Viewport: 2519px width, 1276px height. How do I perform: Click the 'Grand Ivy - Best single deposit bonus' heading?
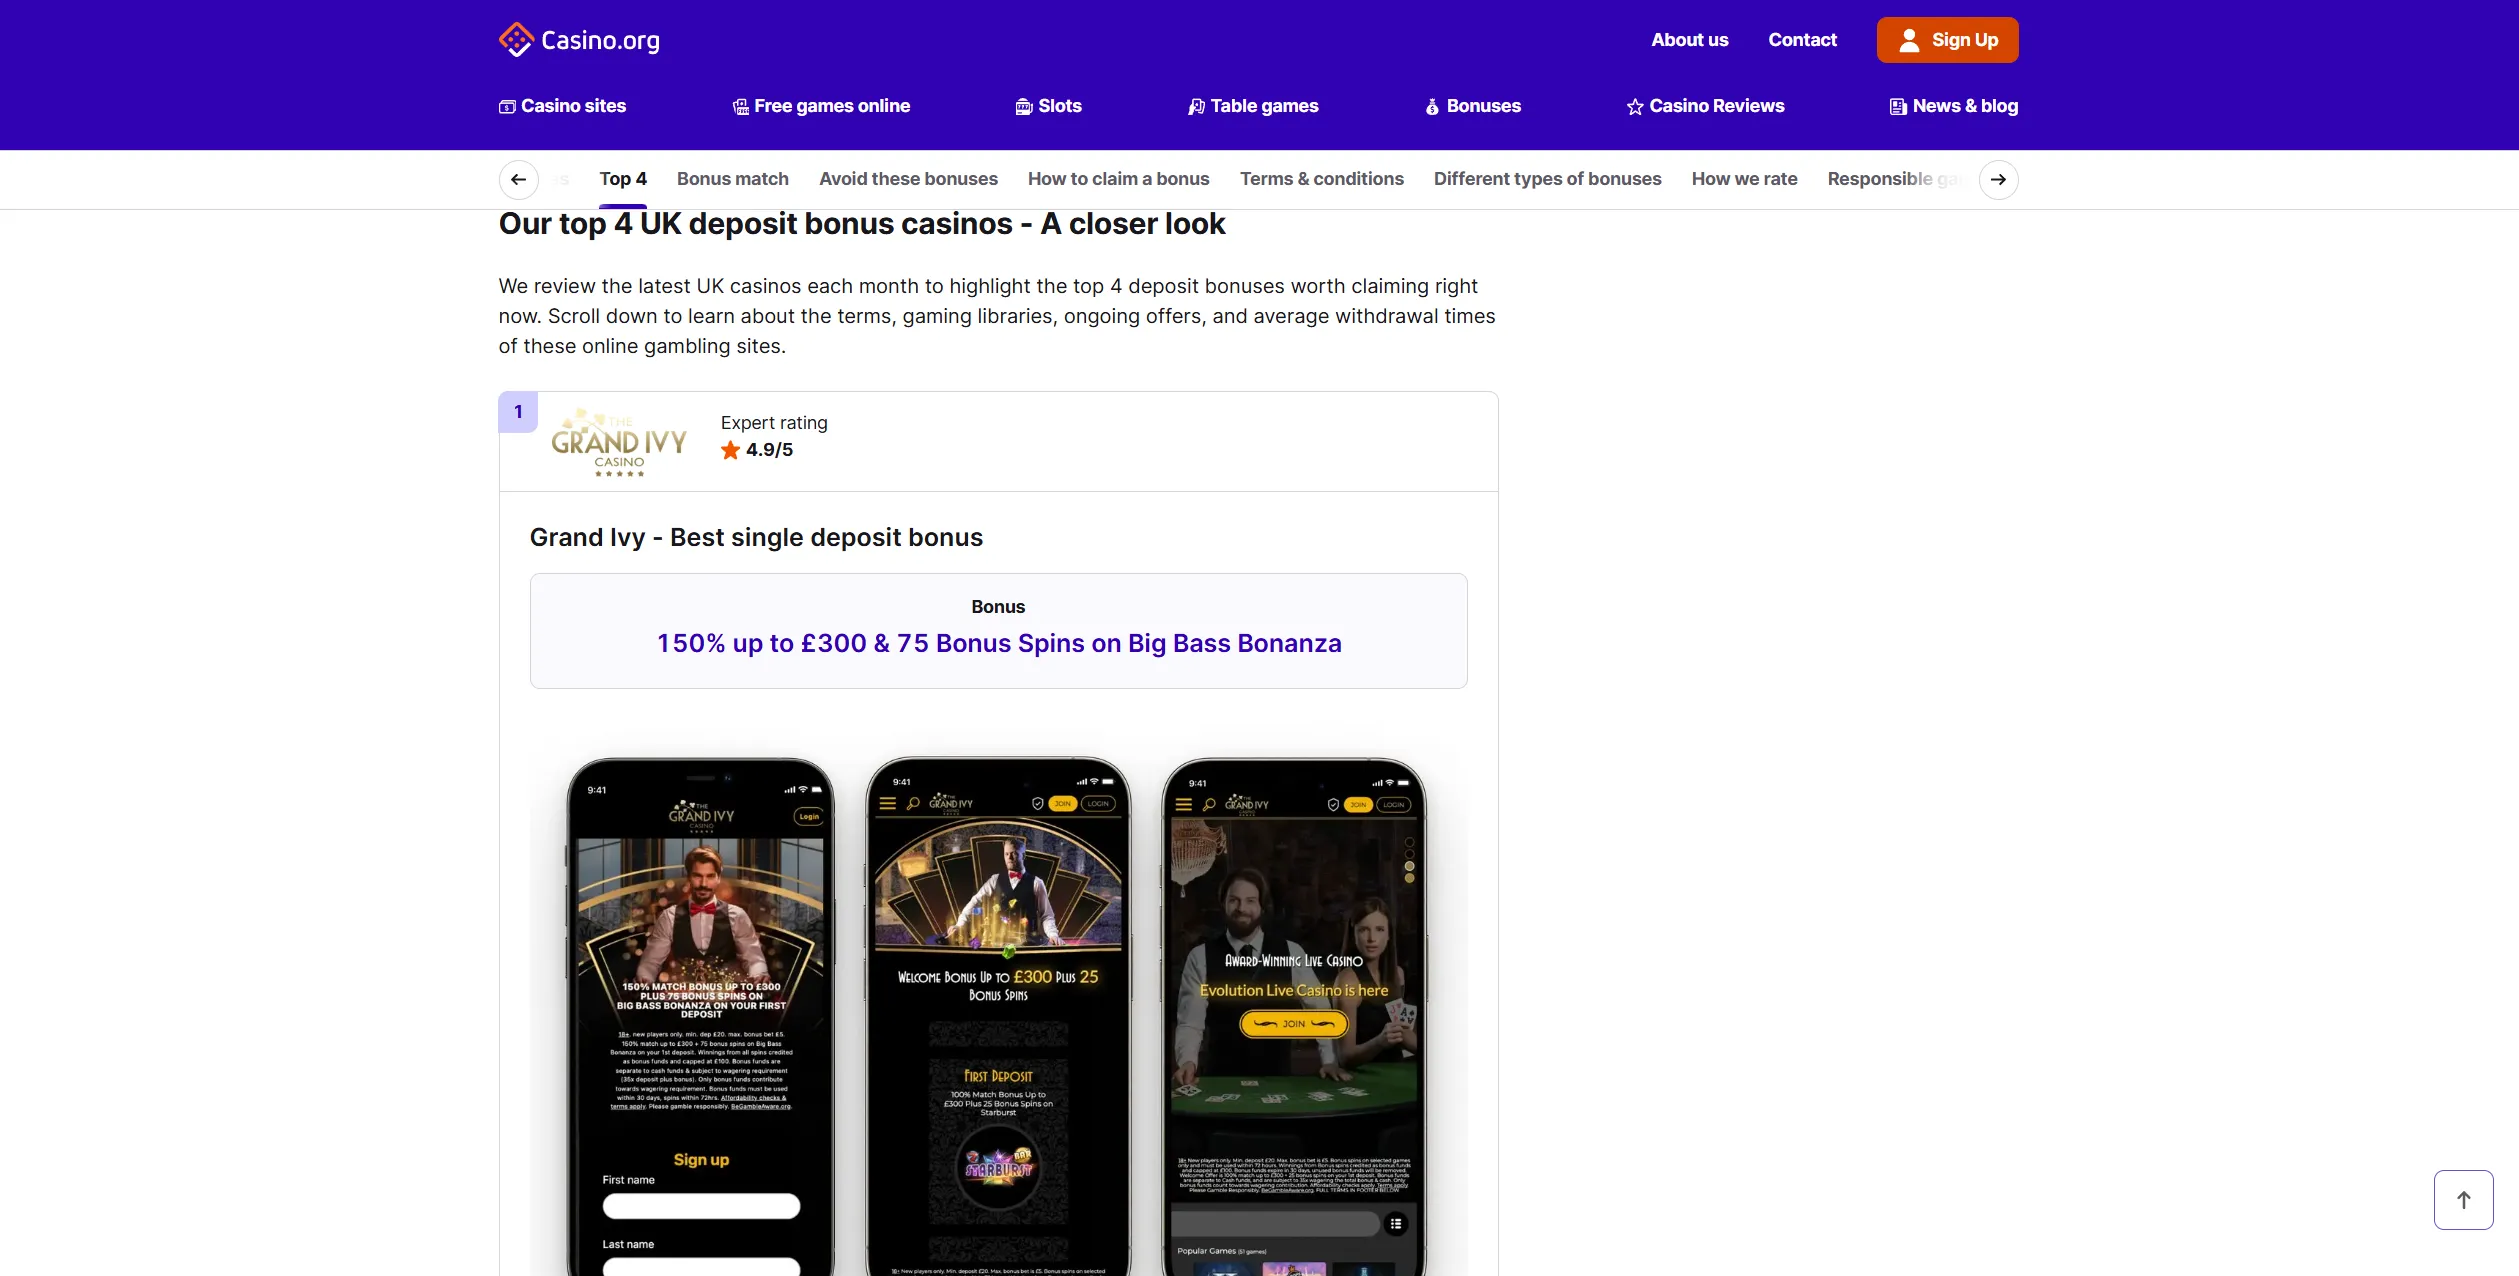click(x=756, y=538)
